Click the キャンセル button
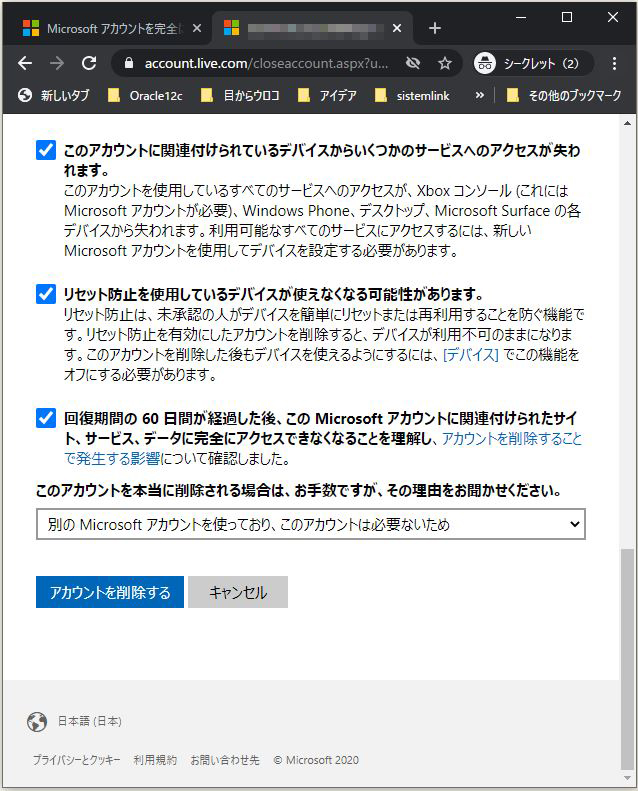The width and height of the screenshot is (638, 791). (x=238, y=592)
